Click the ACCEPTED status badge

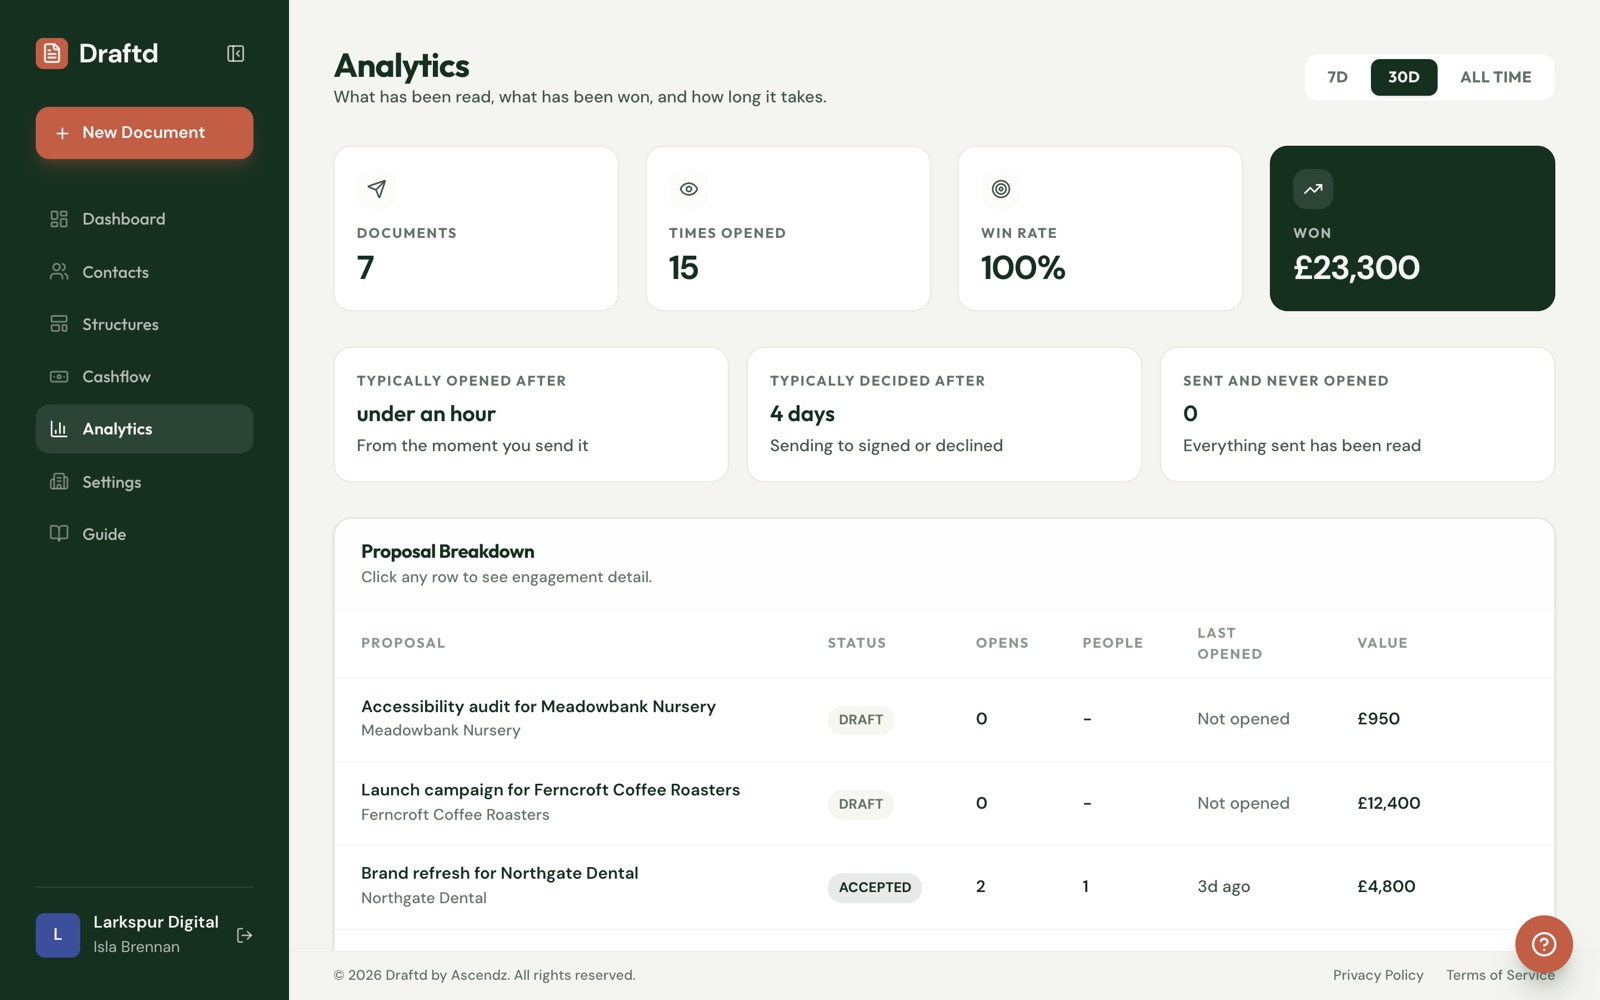point(874,887)
